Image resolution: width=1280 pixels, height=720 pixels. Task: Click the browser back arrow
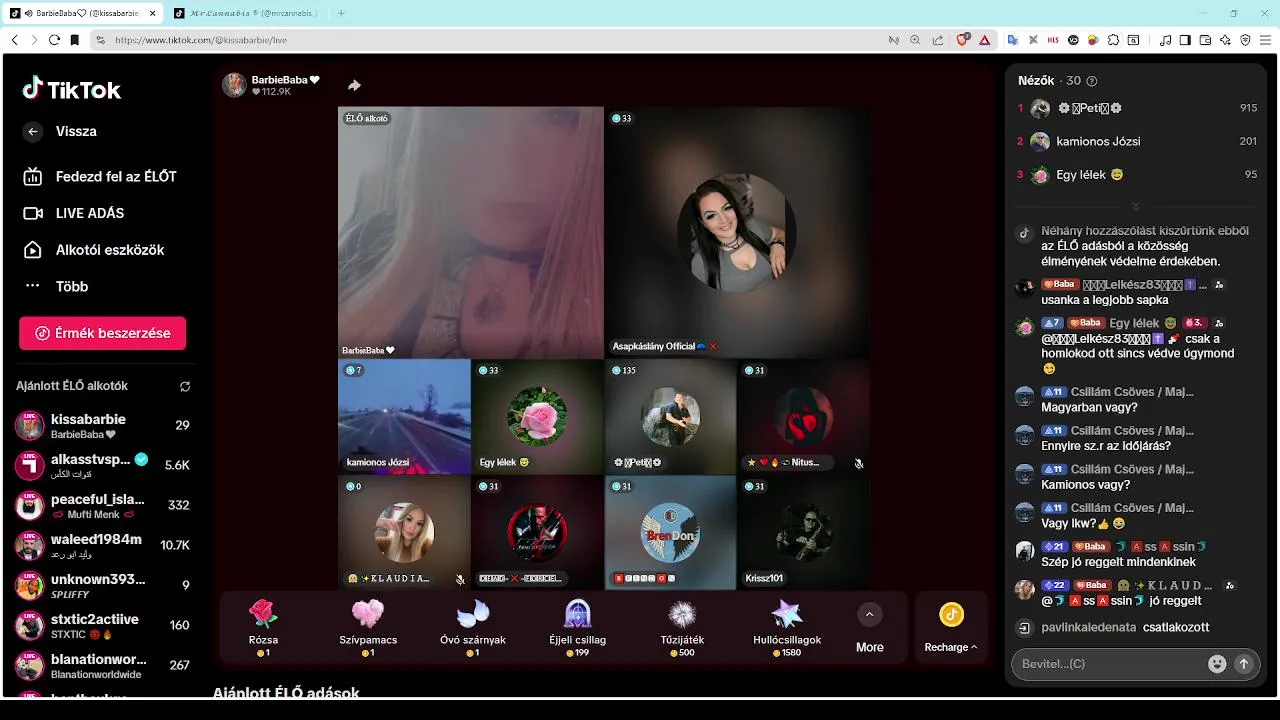coord(14,40)
